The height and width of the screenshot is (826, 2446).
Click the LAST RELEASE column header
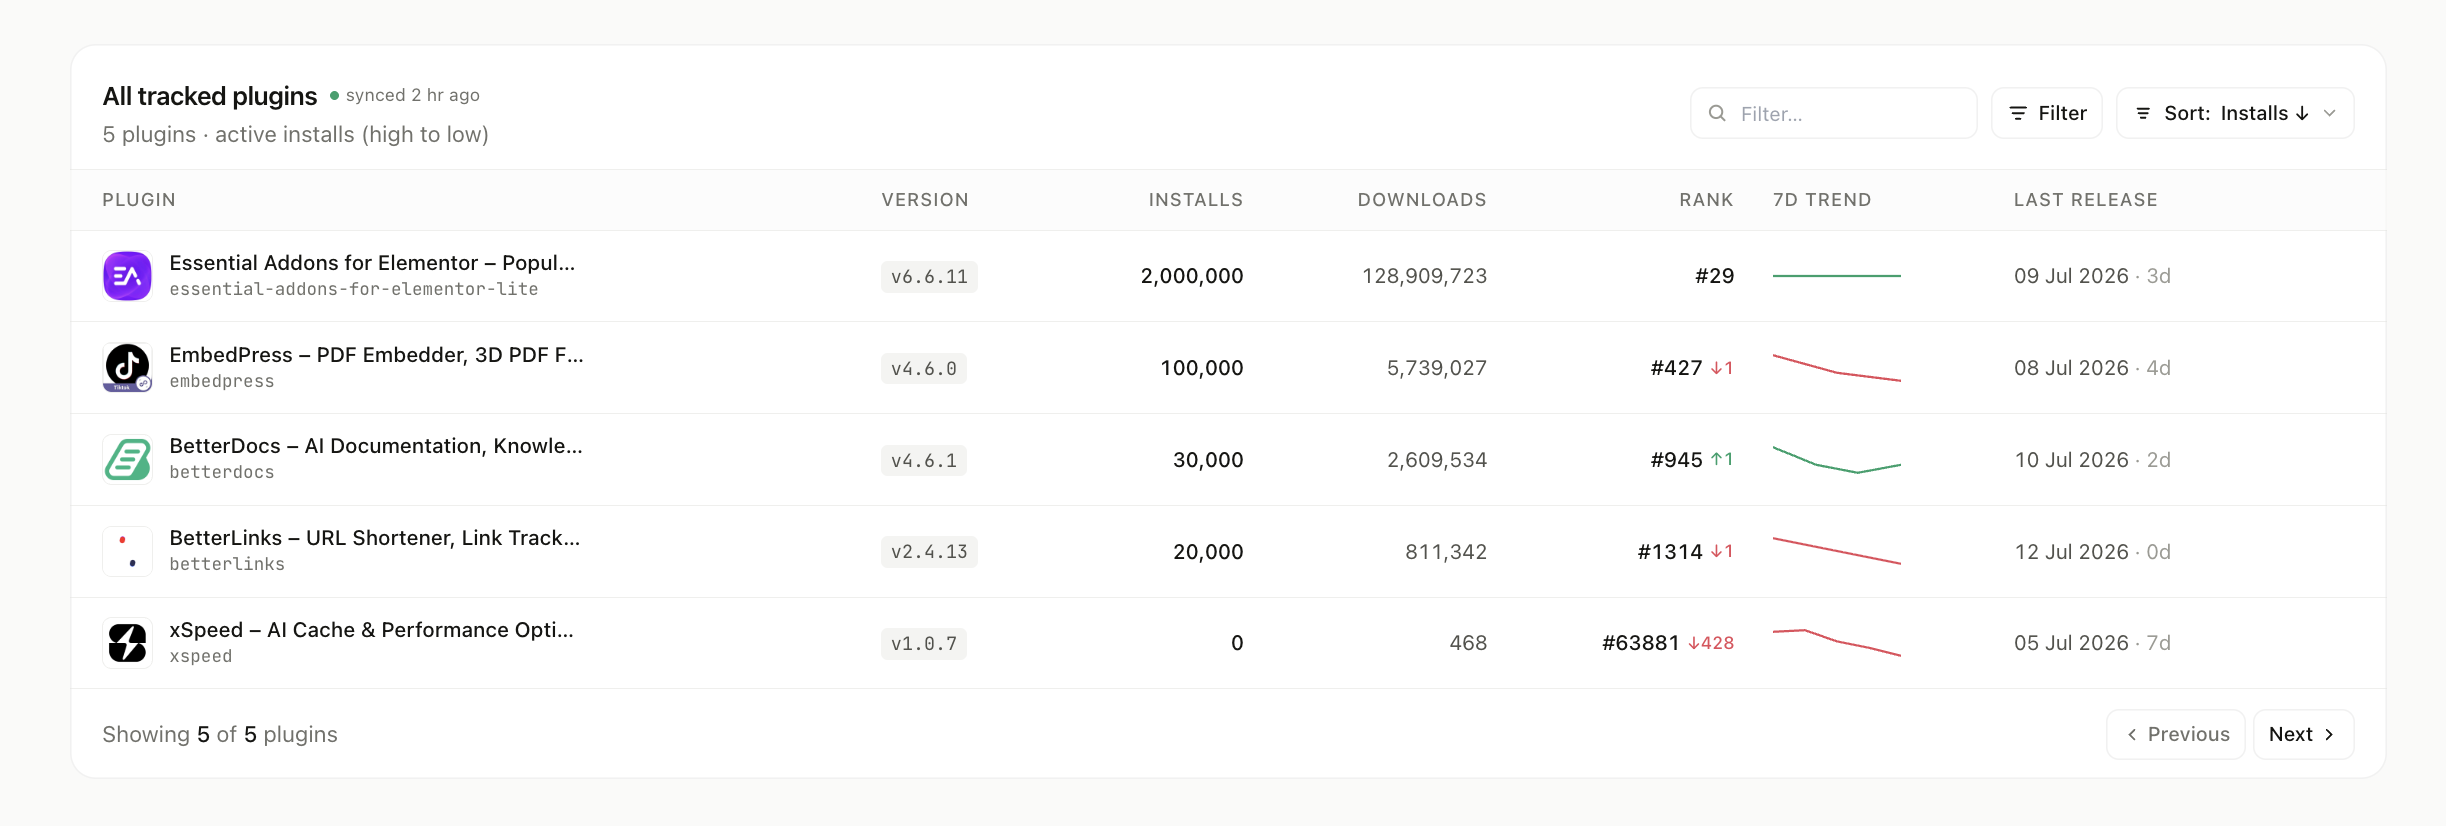pos(2086,200)
